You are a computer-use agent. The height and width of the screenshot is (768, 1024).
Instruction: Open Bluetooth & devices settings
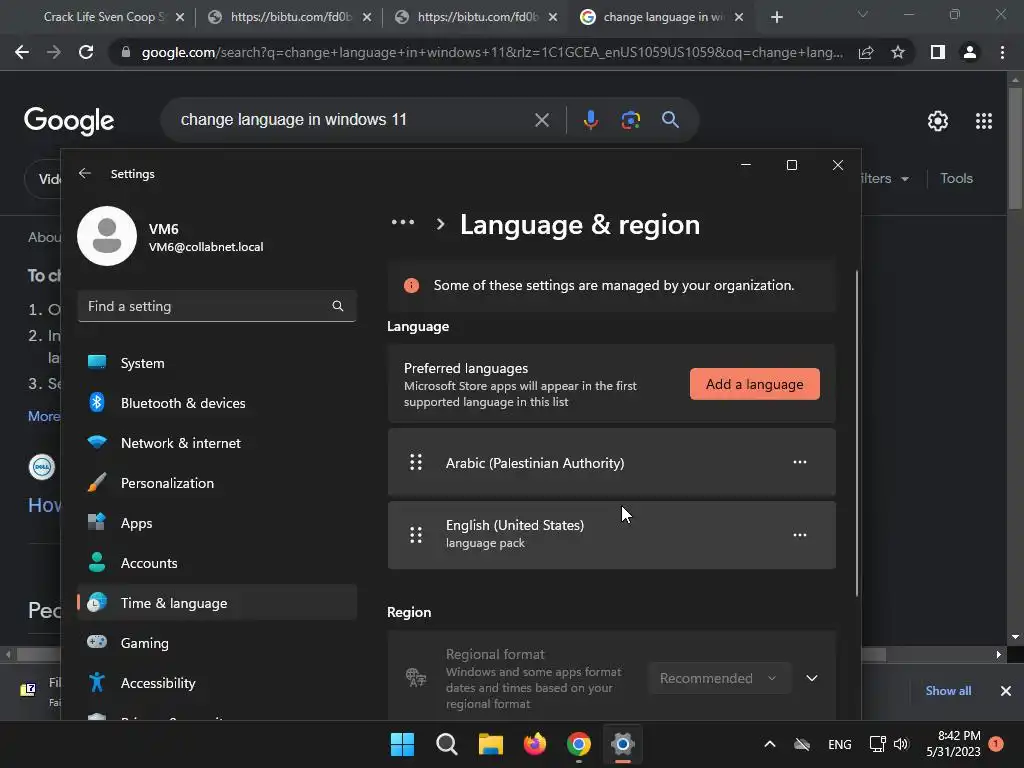tap(217, 403)
